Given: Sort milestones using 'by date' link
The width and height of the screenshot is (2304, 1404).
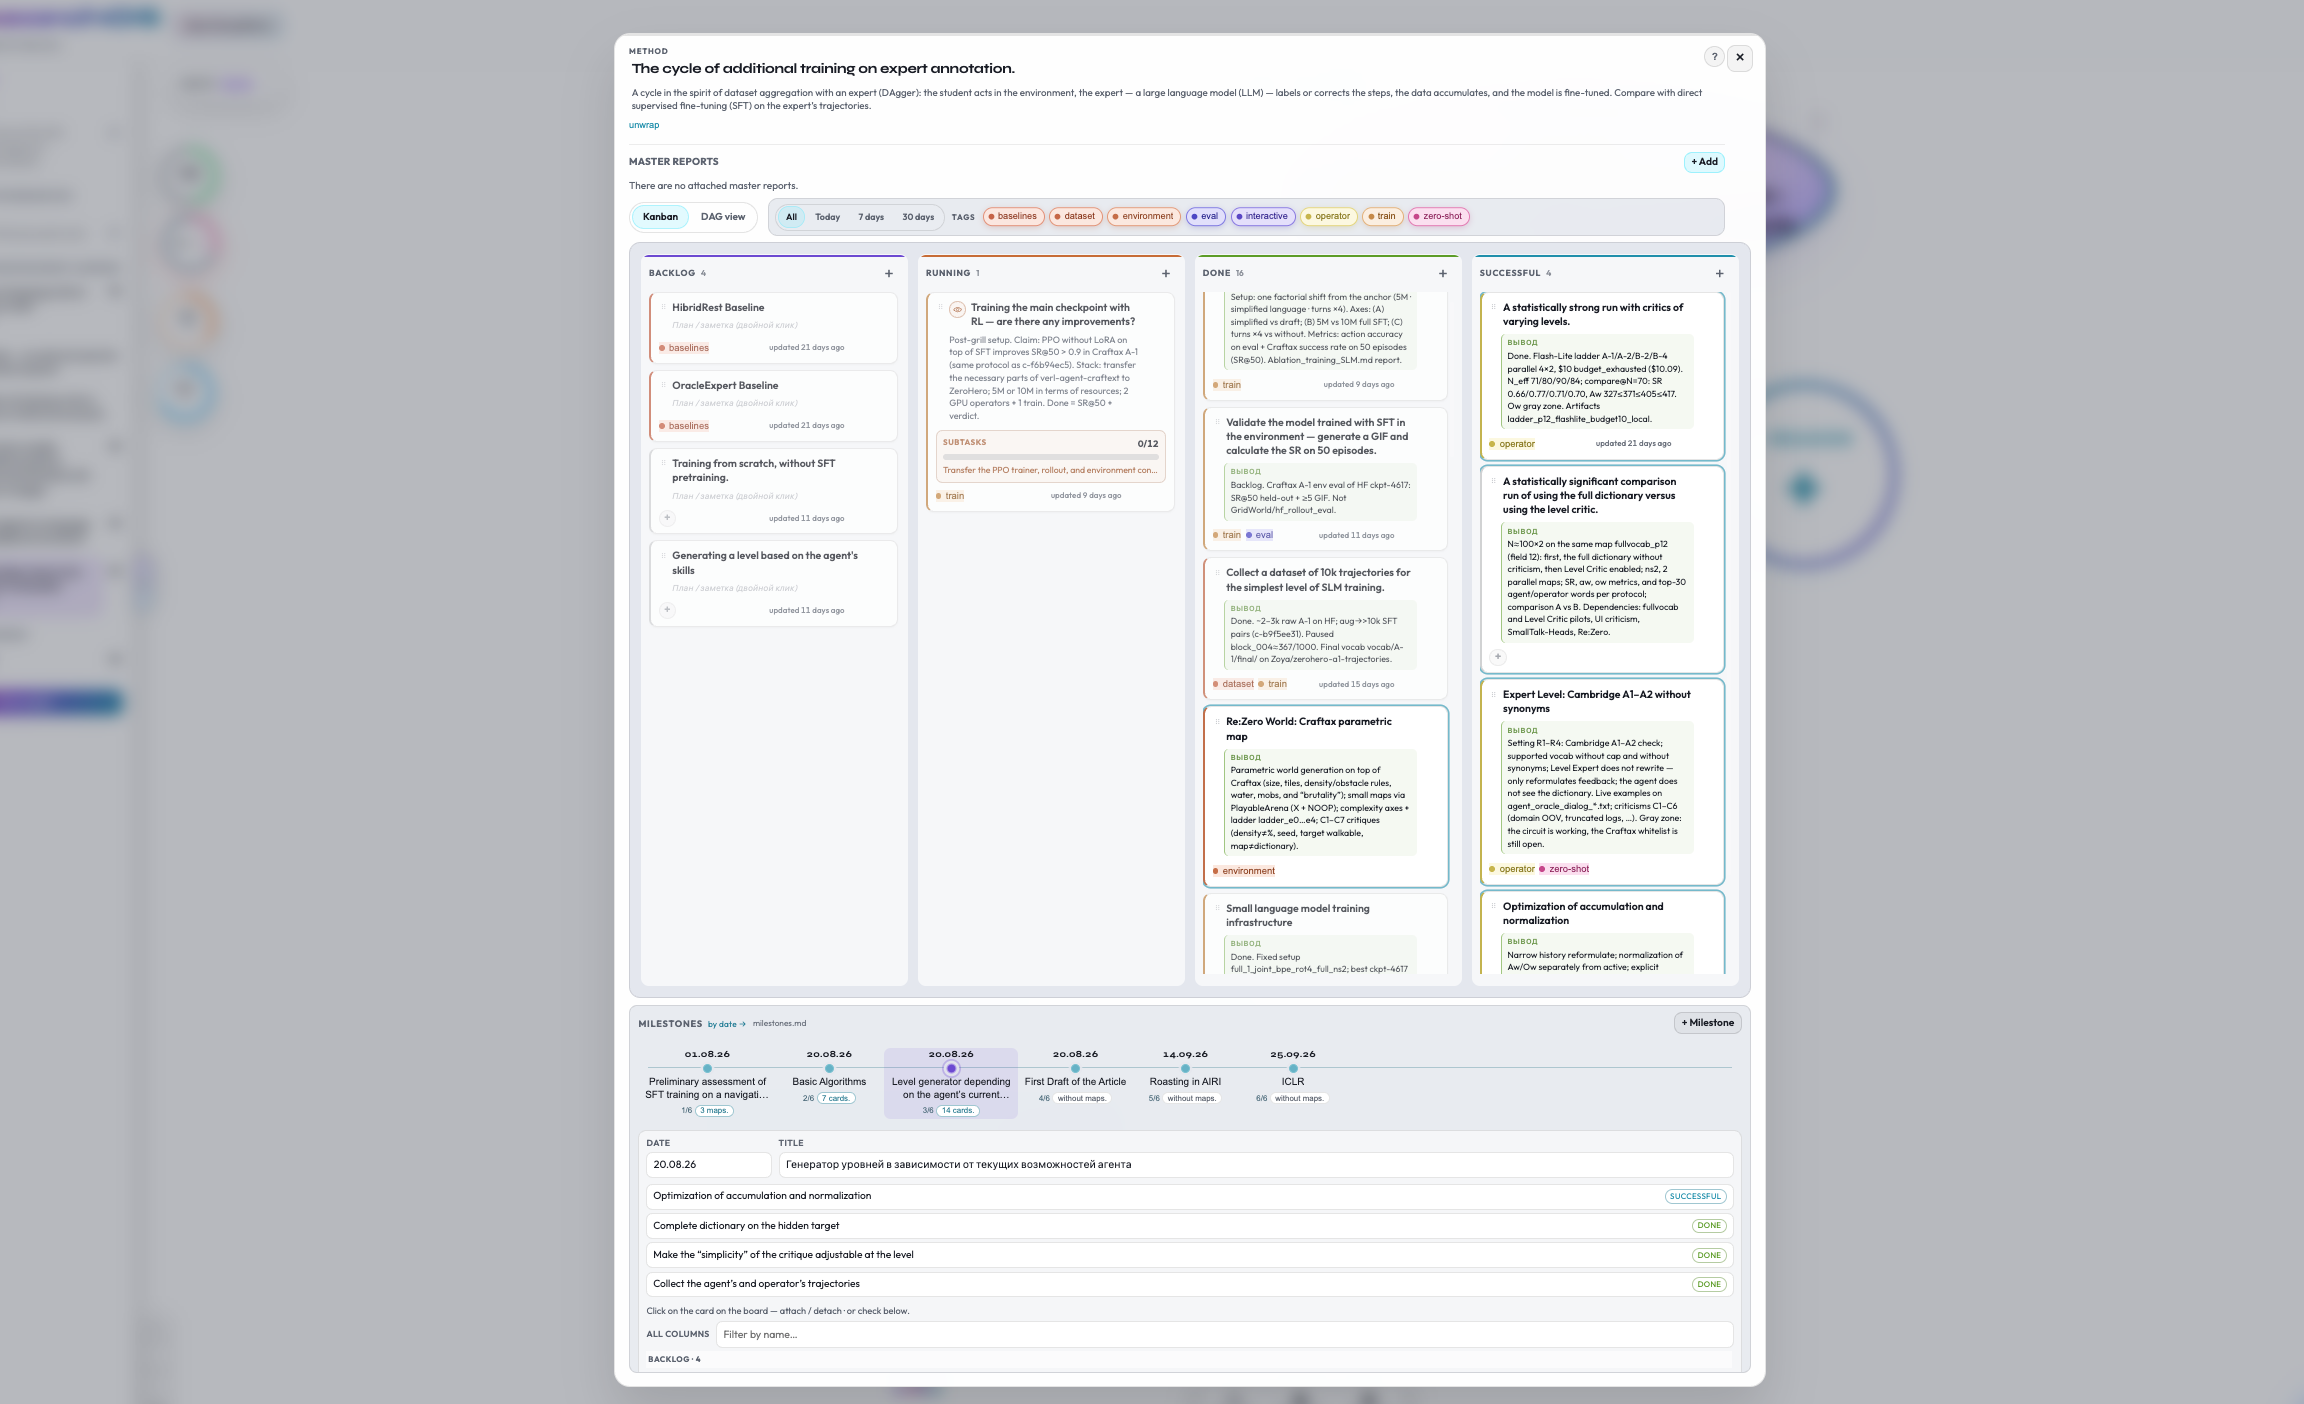Looking at the screenshot, I should (727, 1024).
